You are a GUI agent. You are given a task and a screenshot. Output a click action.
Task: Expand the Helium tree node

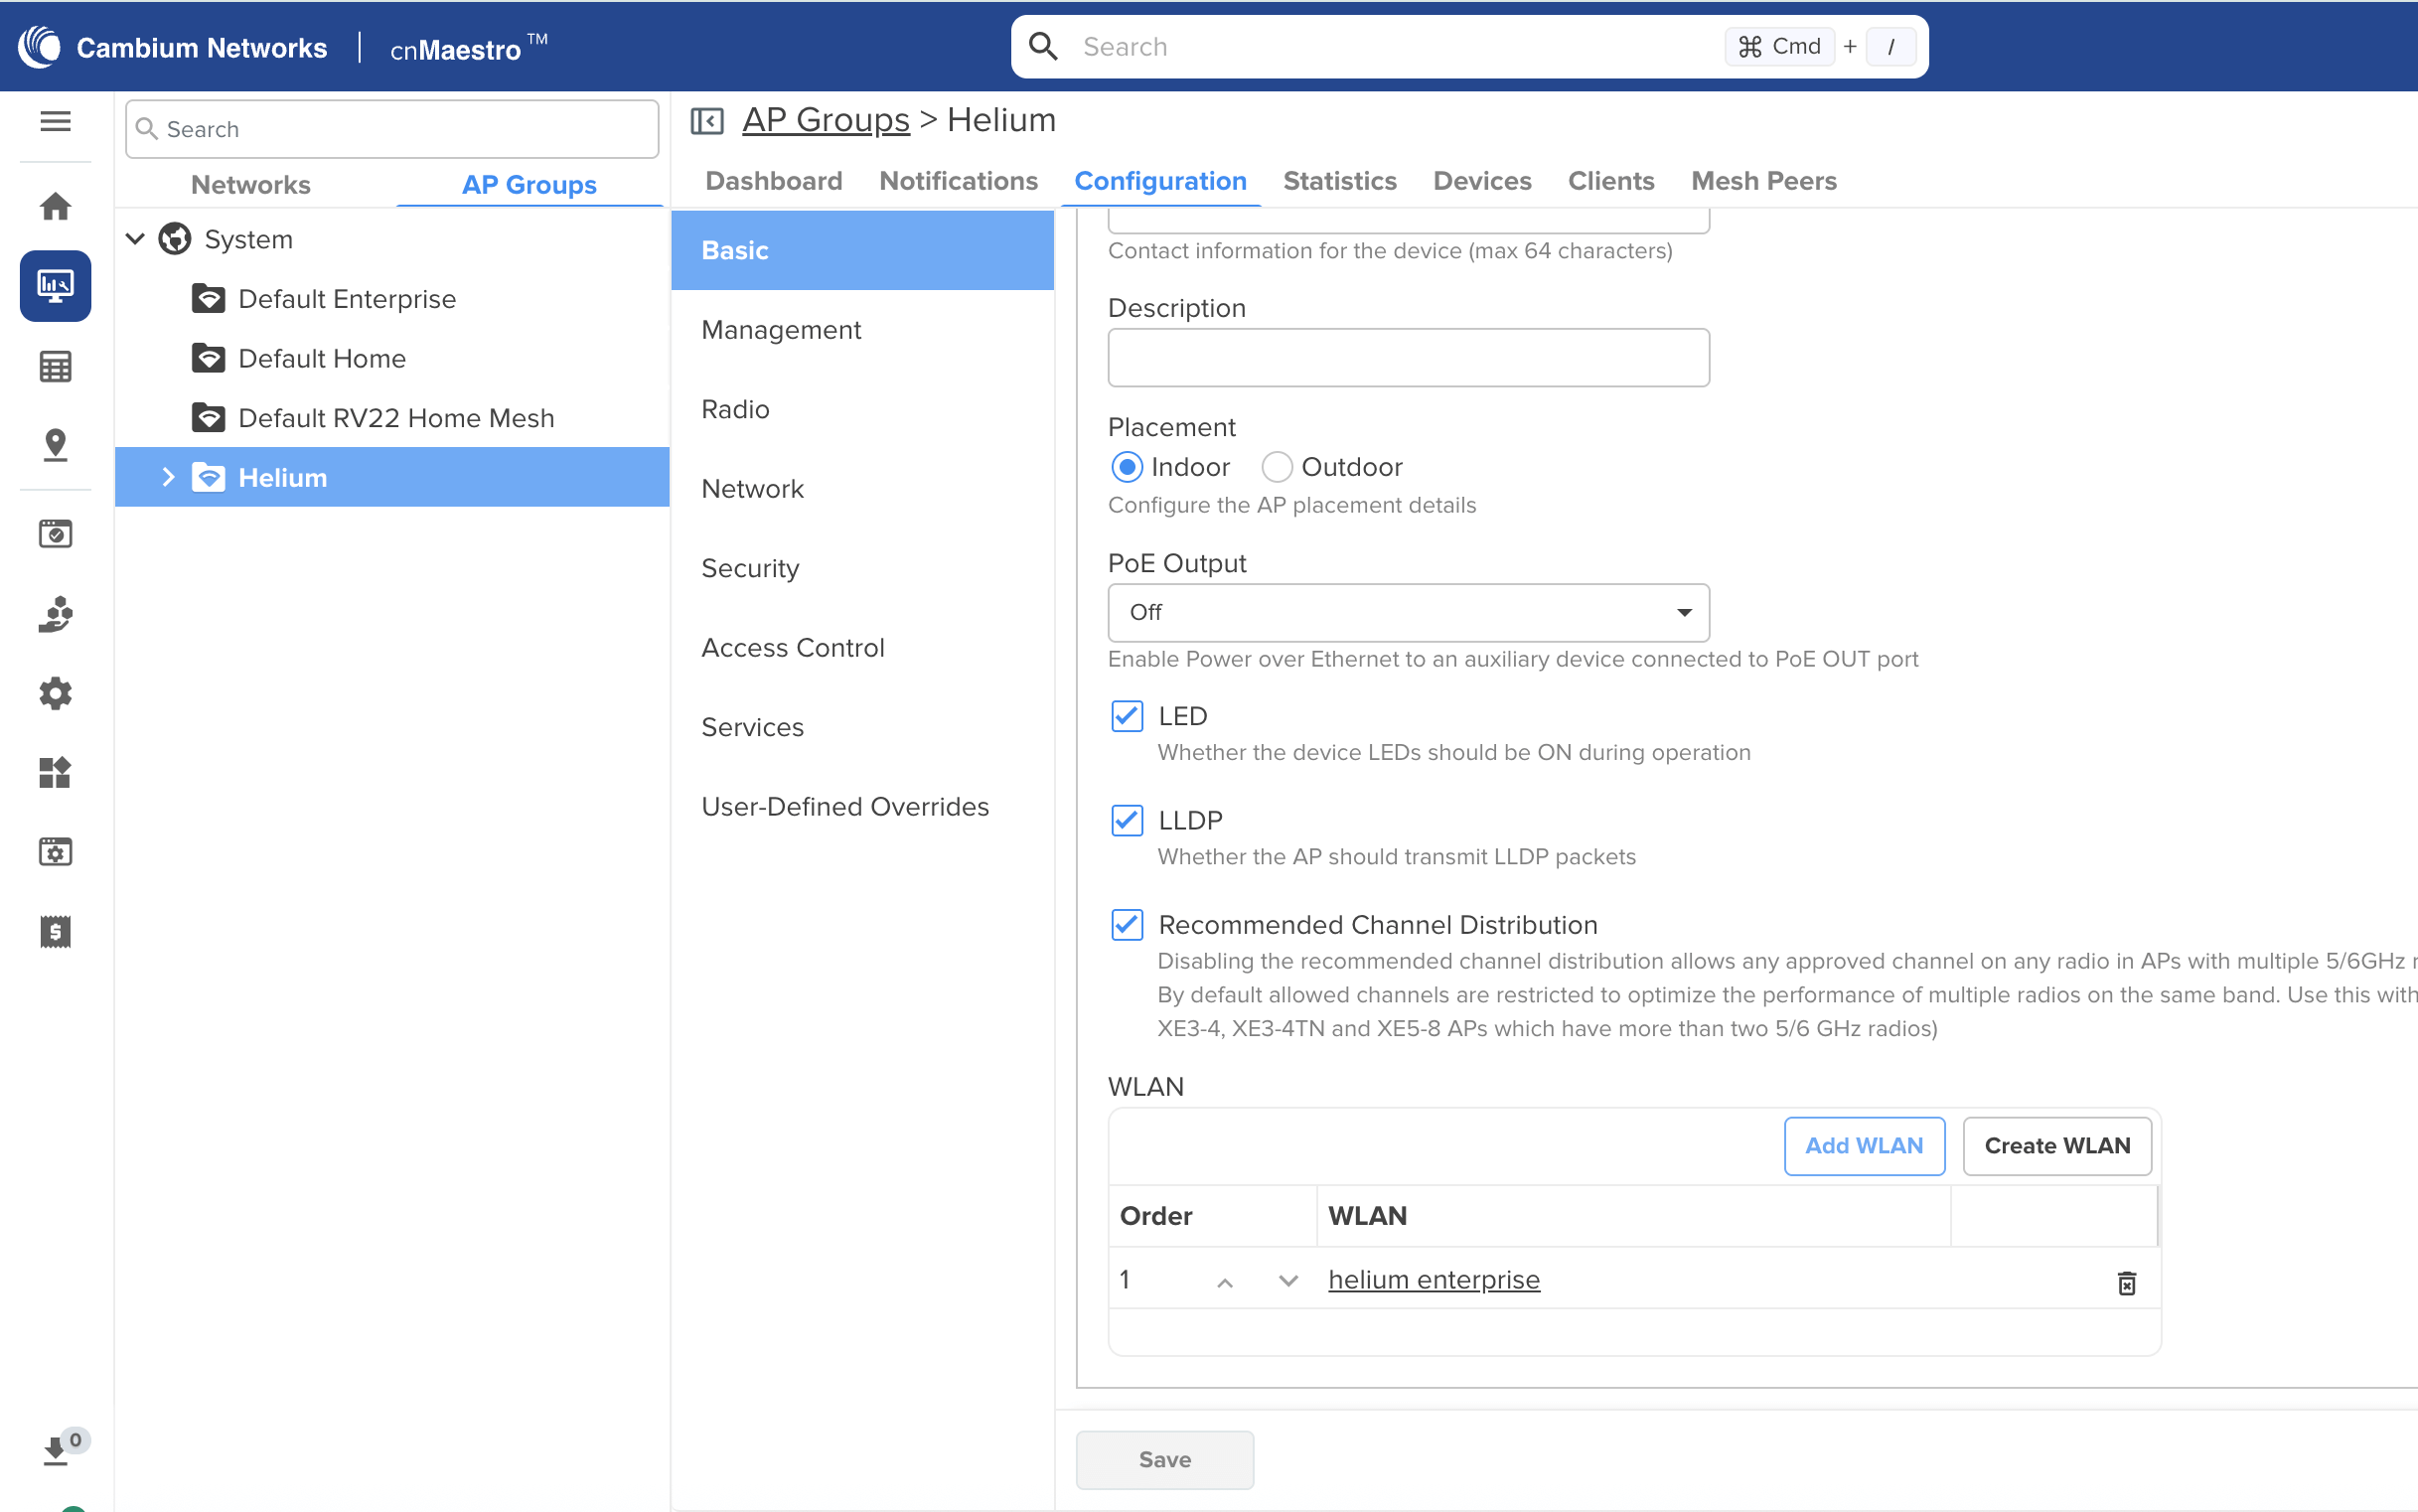168,478
